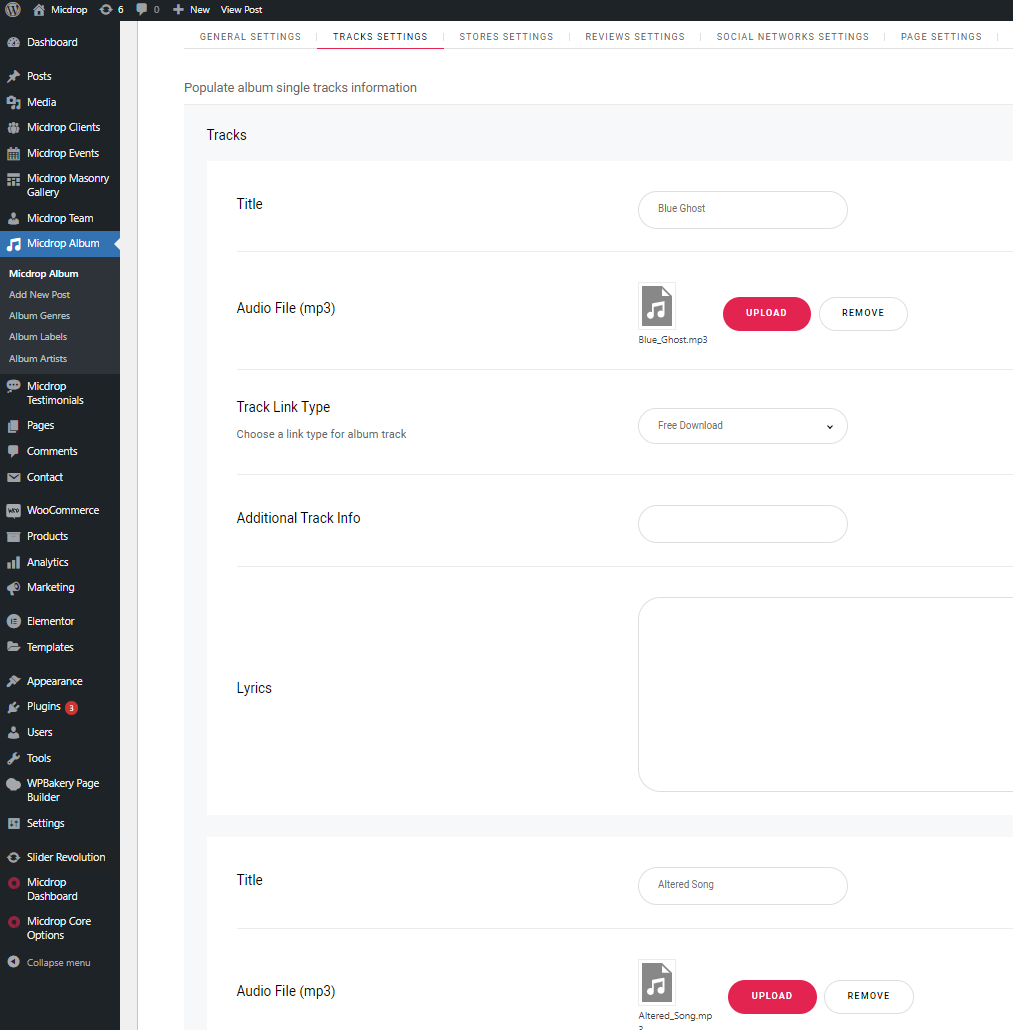Remove the Blue_Ghost.mp3 audio file
The width and height of the screenshot is (1013, 1030).
(x=863, y=313)
